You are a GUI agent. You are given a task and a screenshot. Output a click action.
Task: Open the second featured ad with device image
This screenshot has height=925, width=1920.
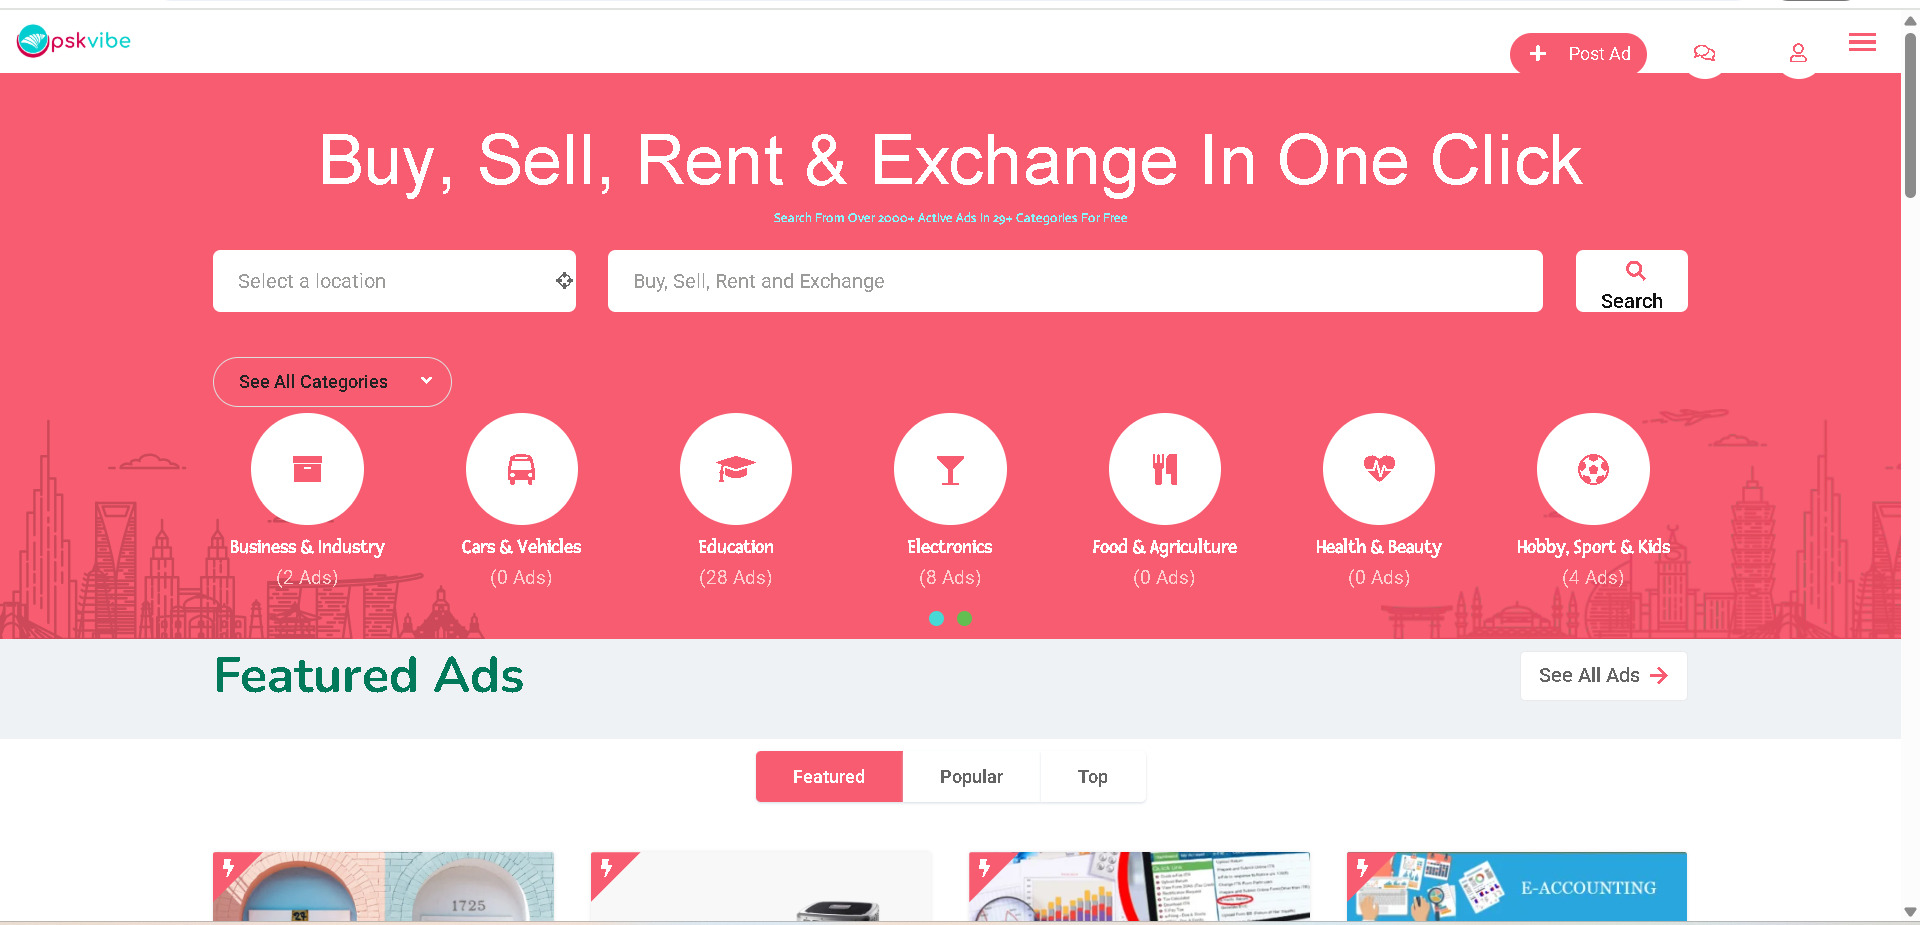point(761,887)
